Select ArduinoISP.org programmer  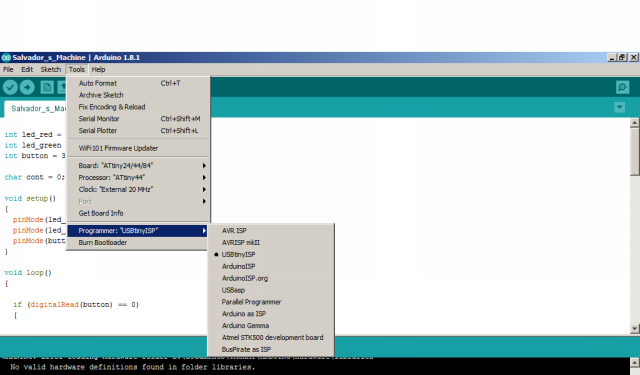[271, 278]
